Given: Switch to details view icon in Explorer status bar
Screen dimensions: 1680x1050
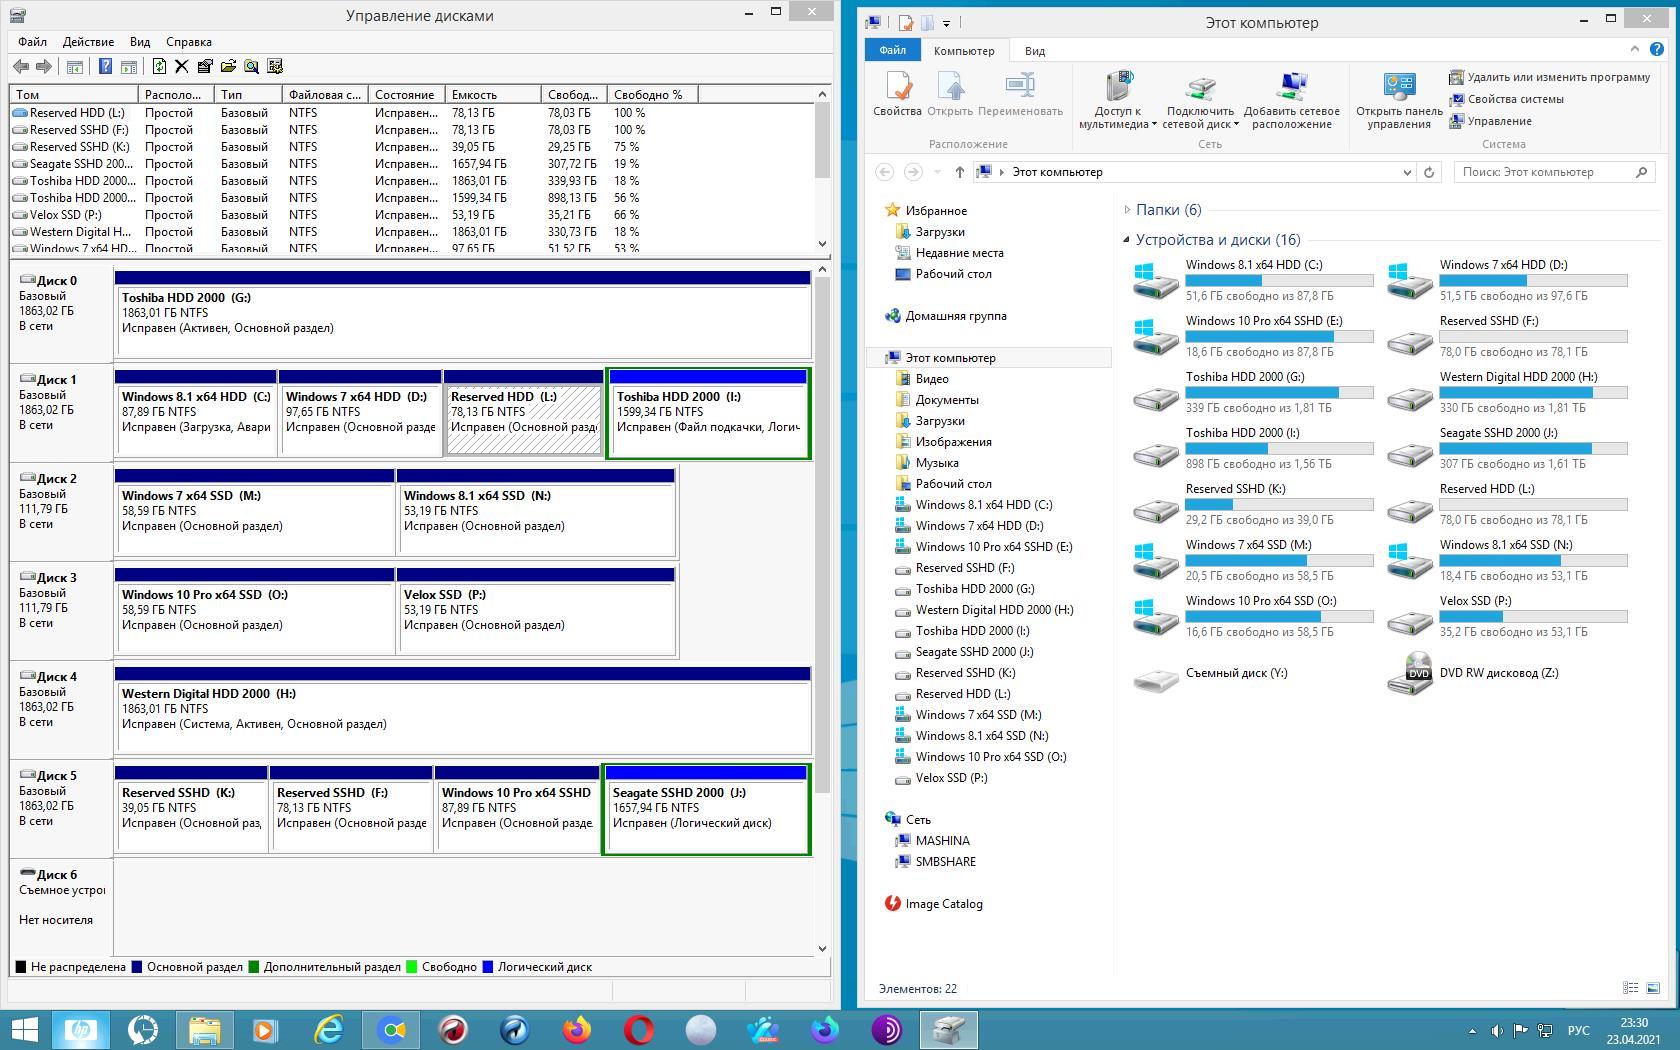Looking at the screenshot, I should [x=1630, y=988].
